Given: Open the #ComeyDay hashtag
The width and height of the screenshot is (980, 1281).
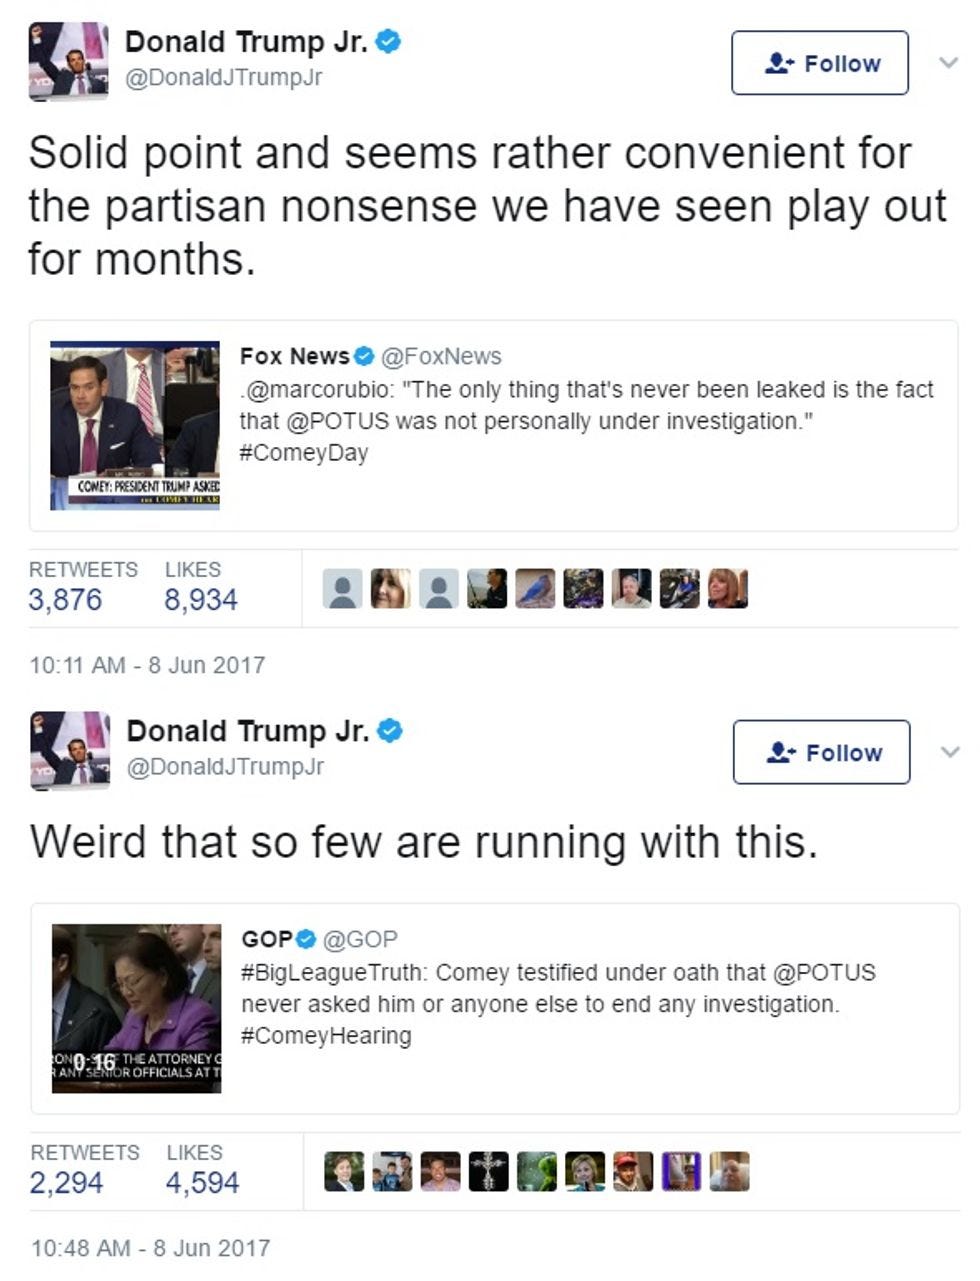Looking at the screenshot, I should 304,453.
